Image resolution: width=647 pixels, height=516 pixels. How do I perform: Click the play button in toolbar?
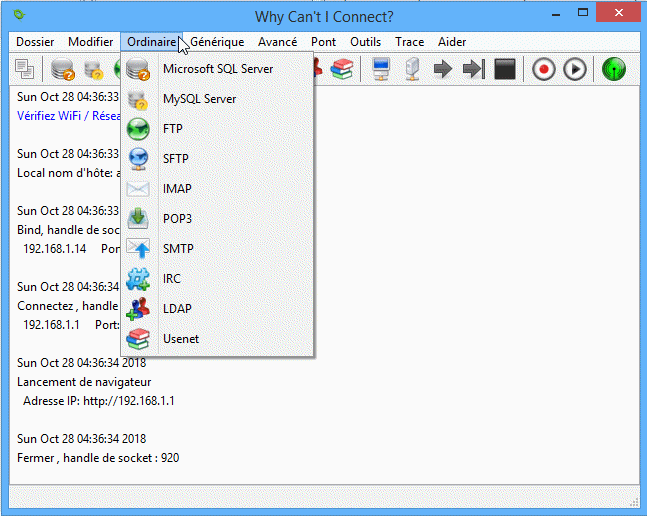575,69
